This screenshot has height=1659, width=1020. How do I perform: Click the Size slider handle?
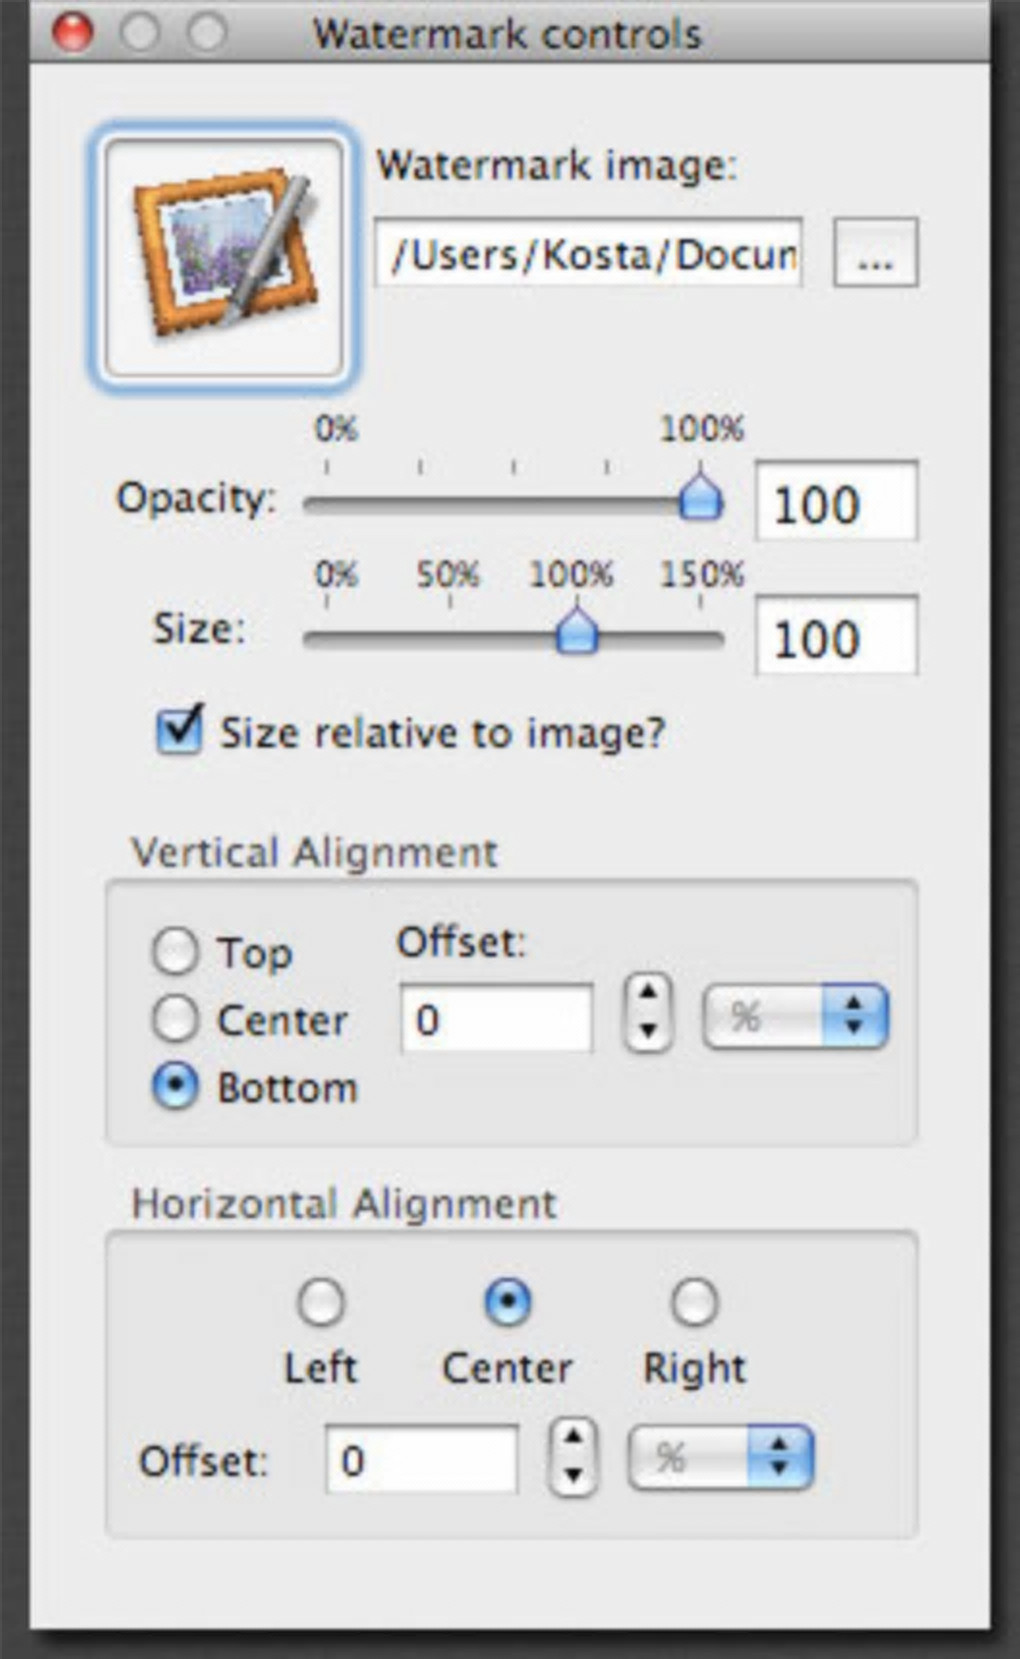(576, 632)
